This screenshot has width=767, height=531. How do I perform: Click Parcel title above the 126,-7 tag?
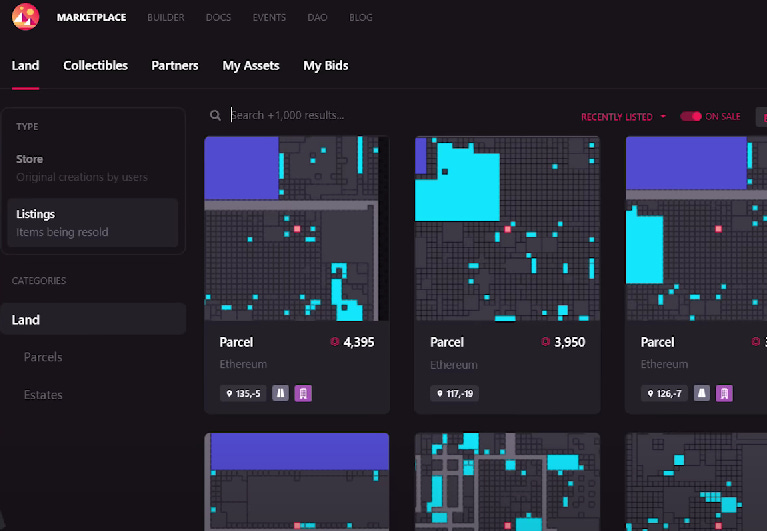[x=657, y=342]
